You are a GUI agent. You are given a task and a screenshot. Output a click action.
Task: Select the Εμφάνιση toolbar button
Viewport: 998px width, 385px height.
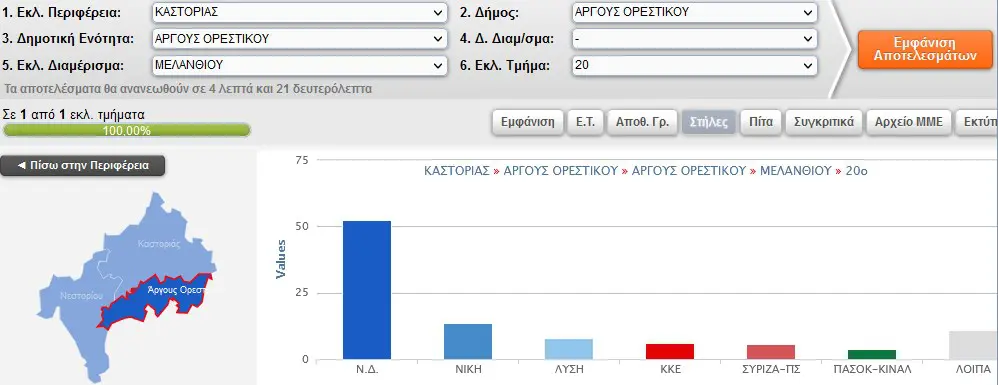pyautogui.click(x=528, y=122)
